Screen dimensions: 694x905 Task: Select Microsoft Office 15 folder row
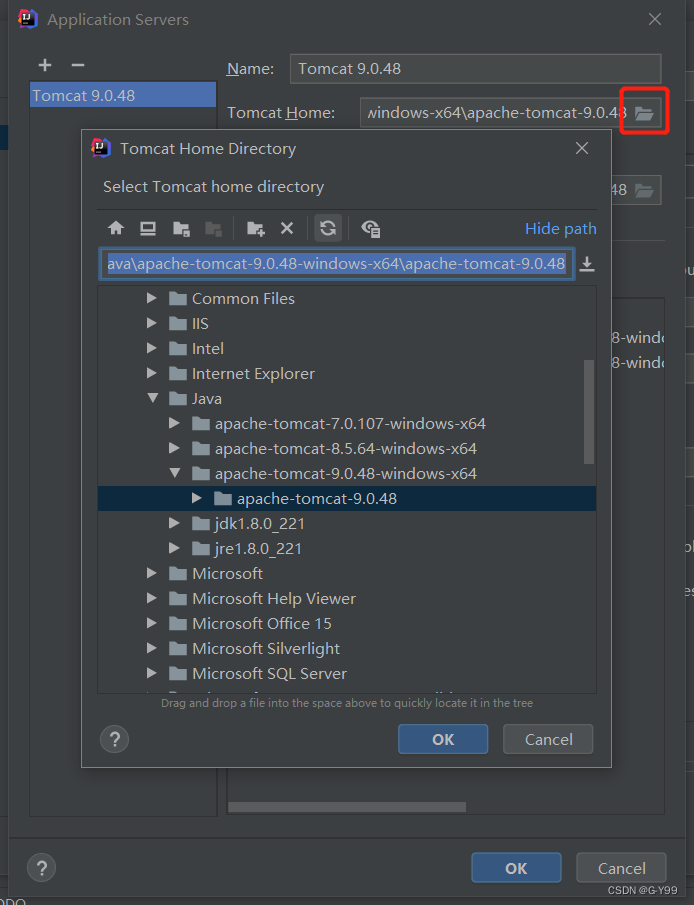347,623
